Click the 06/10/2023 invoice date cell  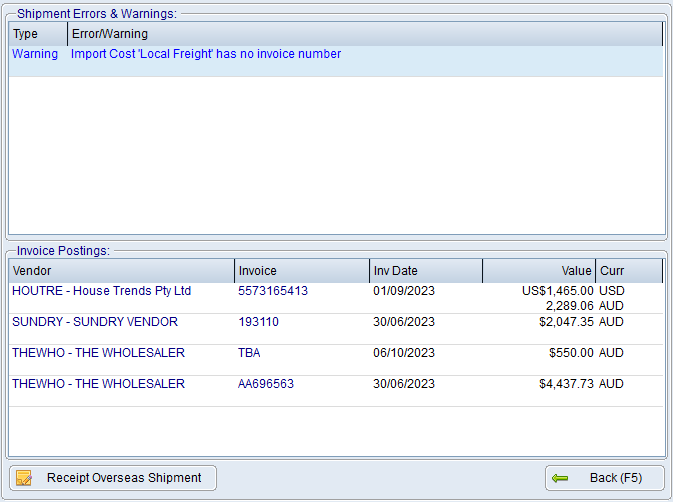click(404, 353)
